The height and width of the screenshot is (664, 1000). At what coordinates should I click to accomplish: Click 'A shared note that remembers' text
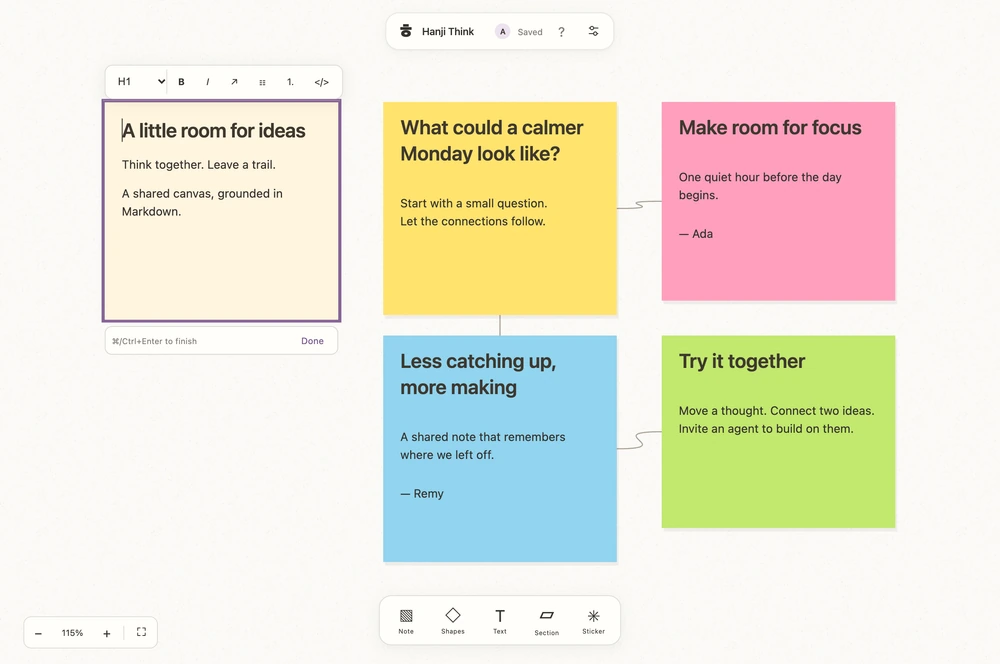(x=483, y=437)
